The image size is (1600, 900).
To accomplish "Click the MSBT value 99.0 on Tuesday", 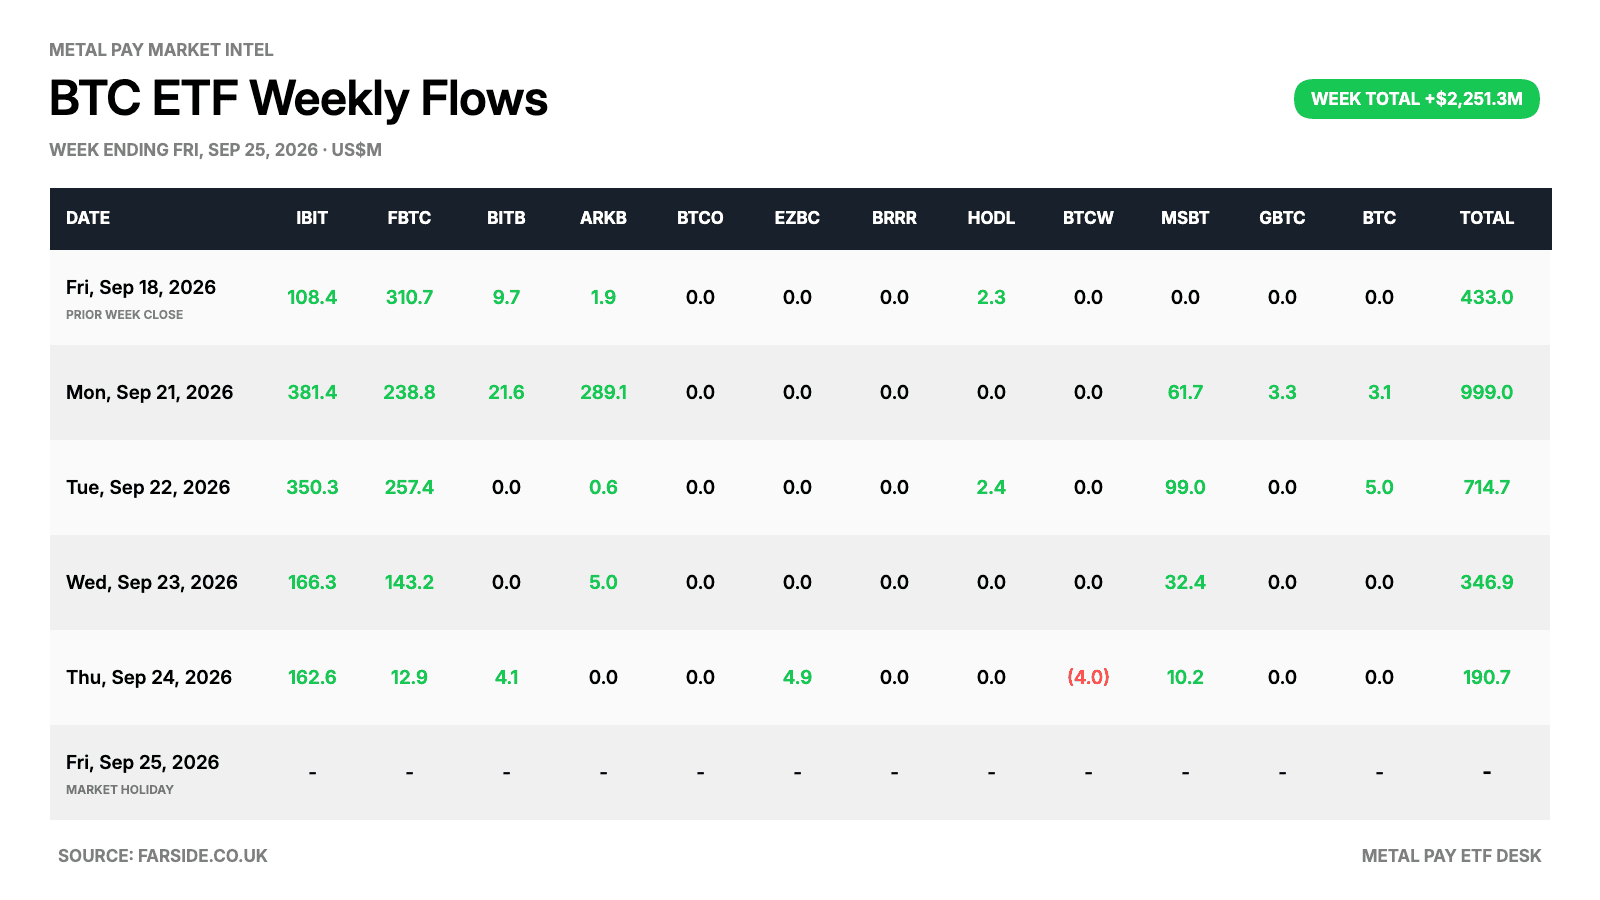I will 1185,487.
